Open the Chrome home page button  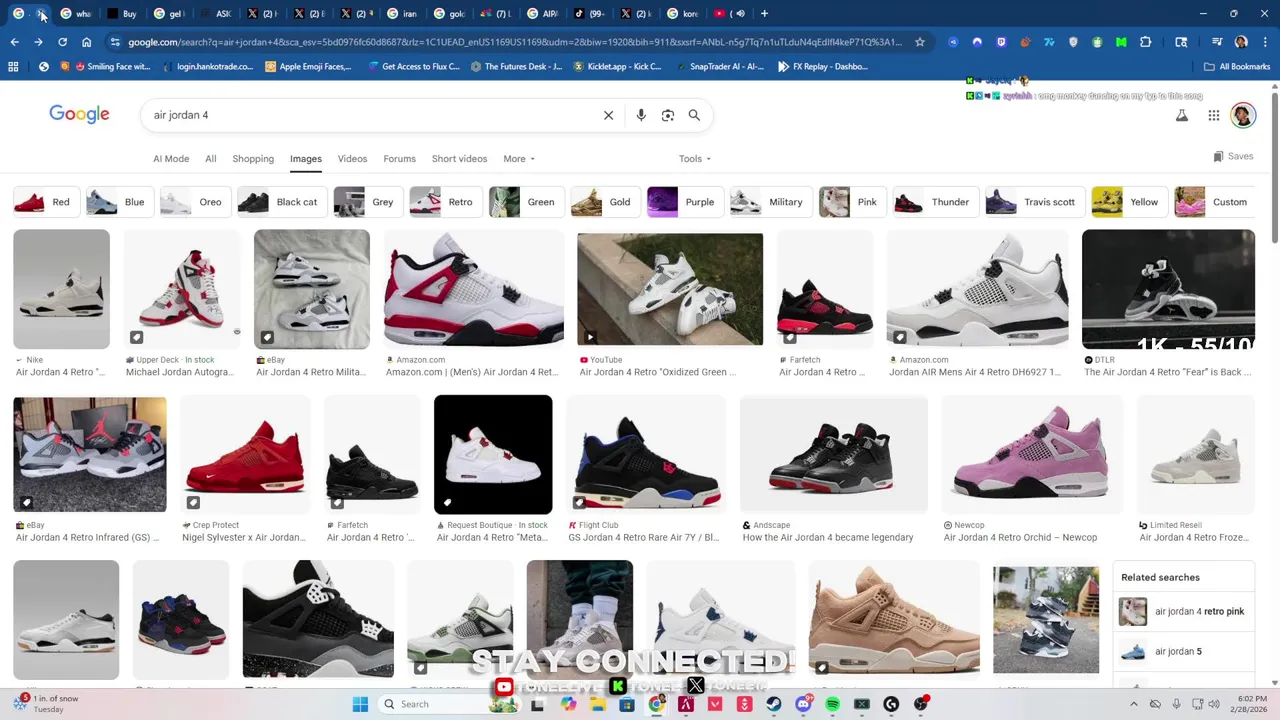point(86,42)
